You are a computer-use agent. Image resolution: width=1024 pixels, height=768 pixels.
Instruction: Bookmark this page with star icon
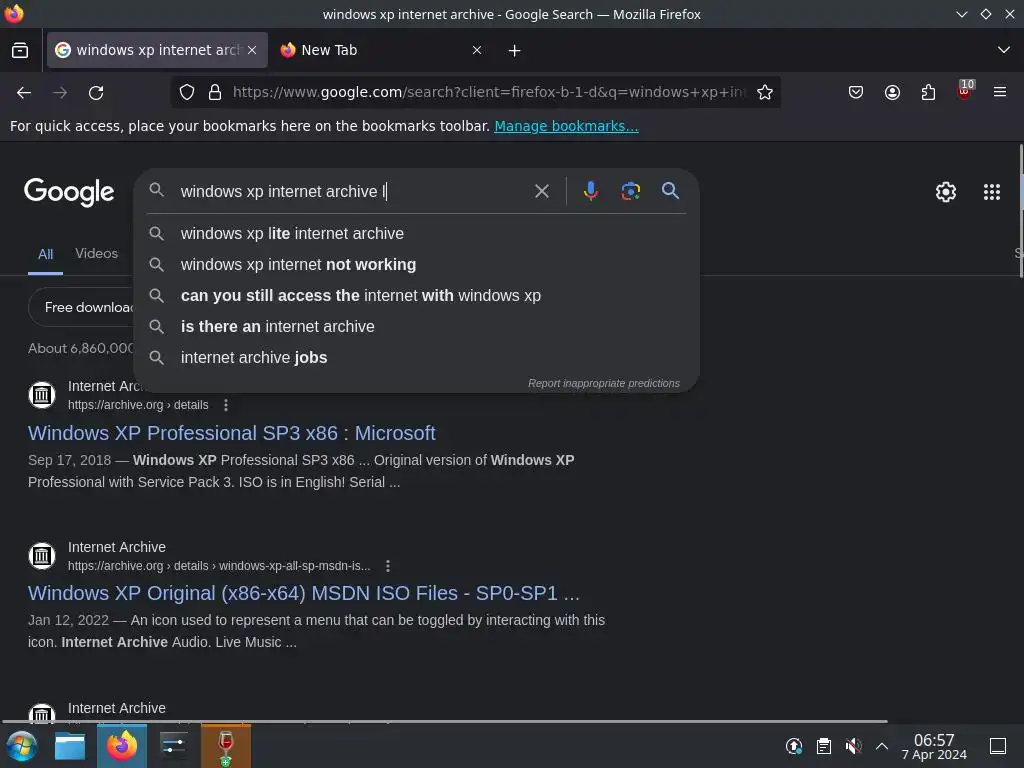[x=765, y=93]
